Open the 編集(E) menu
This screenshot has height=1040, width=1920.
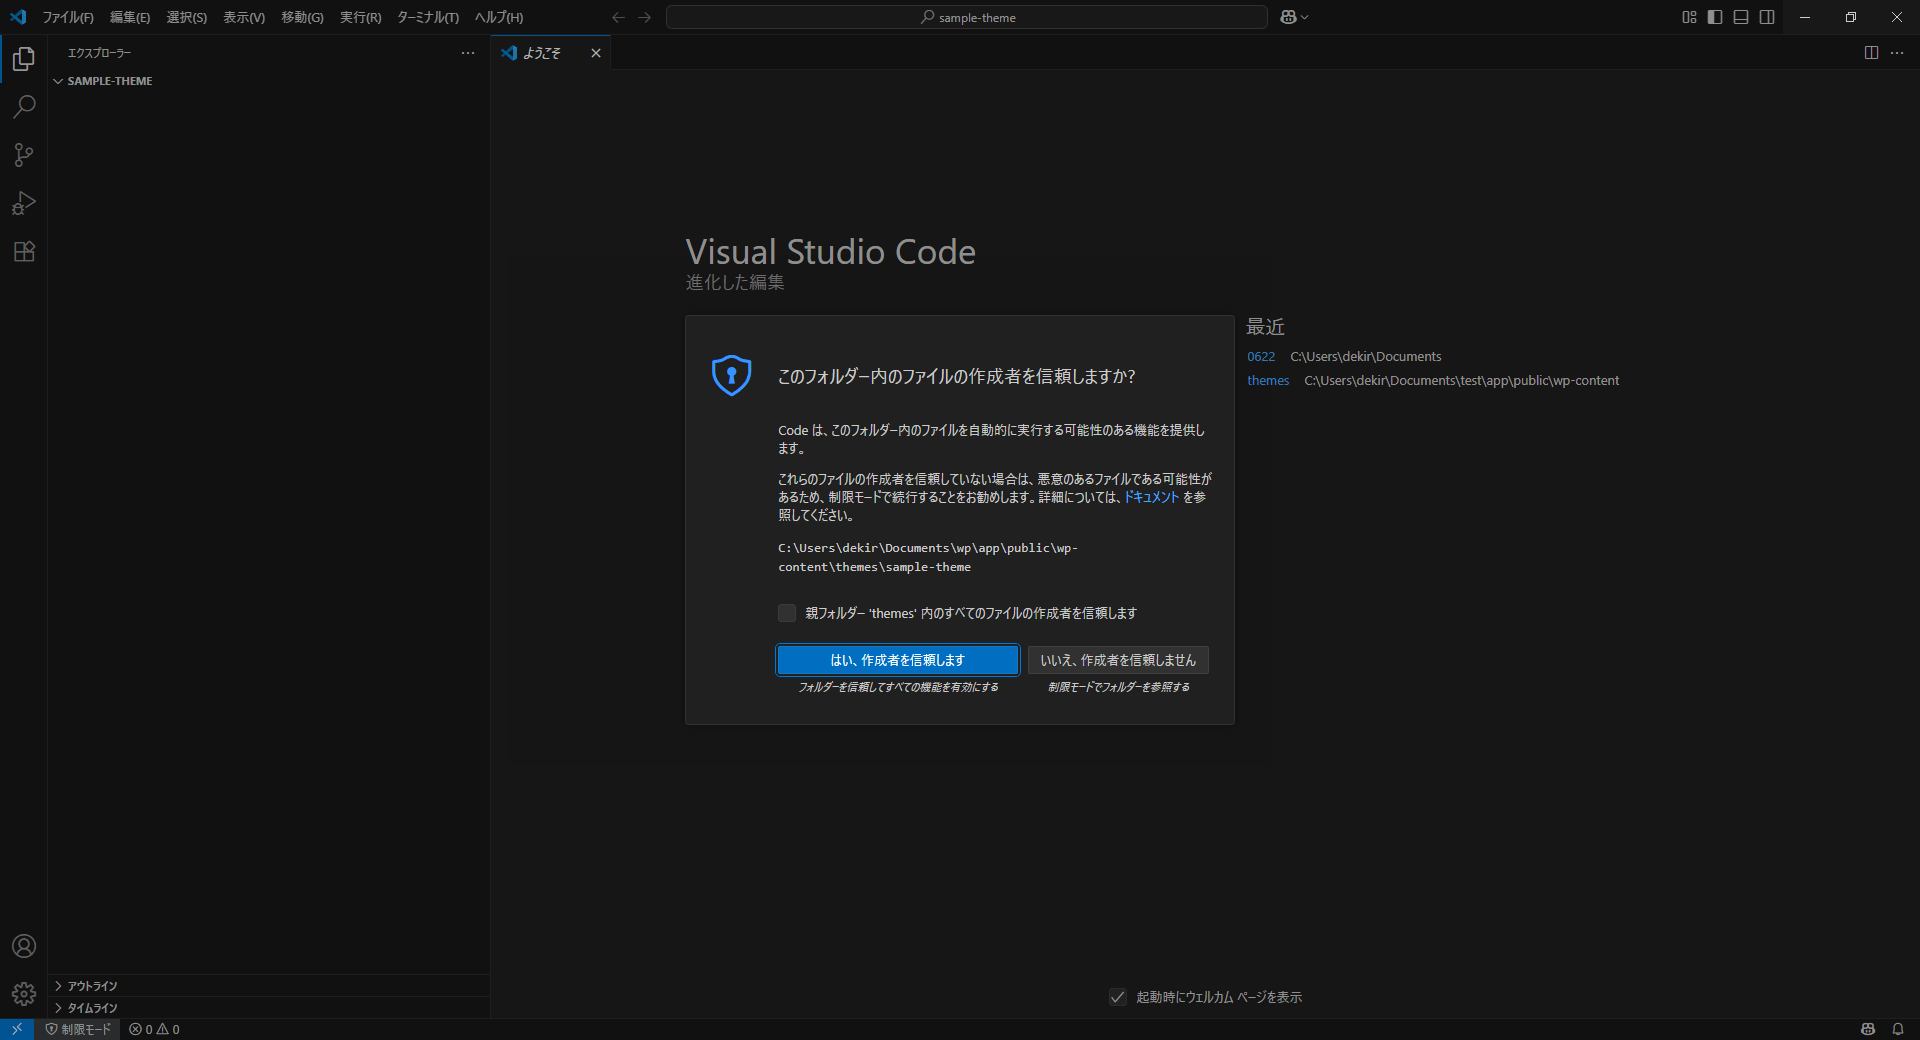tap(130, 17)
